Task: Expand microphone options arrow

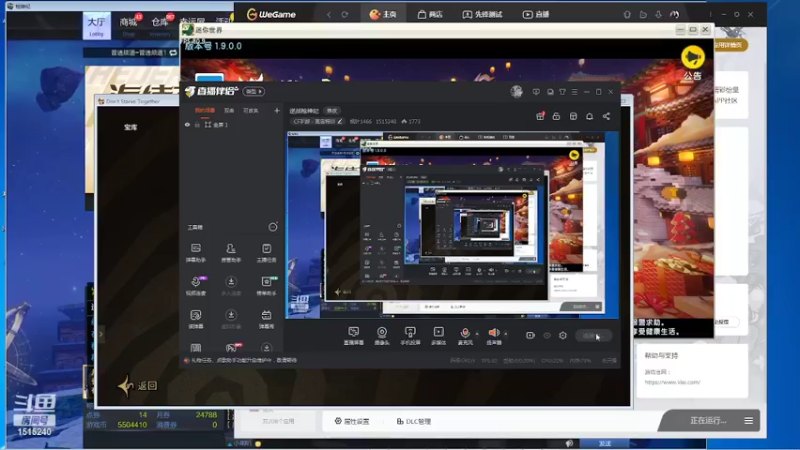Action: point(477,334)
